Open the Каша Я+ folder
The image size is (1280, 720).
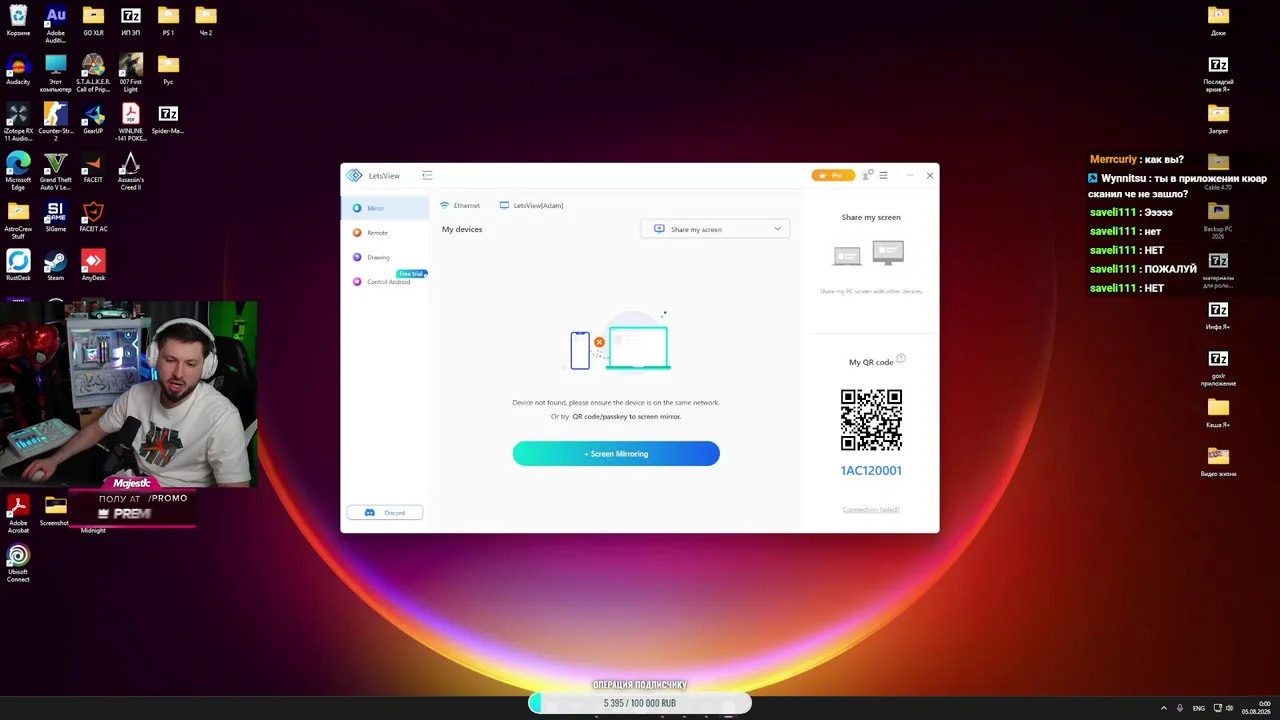point(1218,412)
